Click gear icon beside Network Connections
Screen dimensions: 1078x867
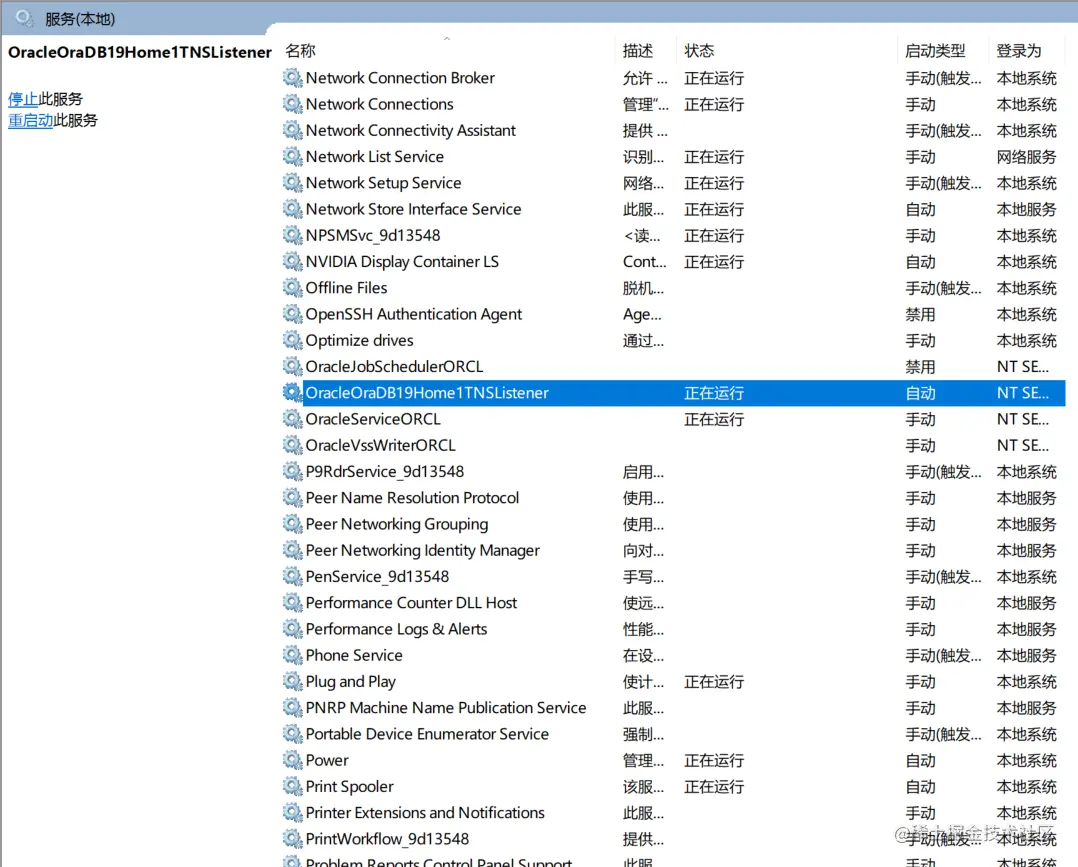pos(292,104)
